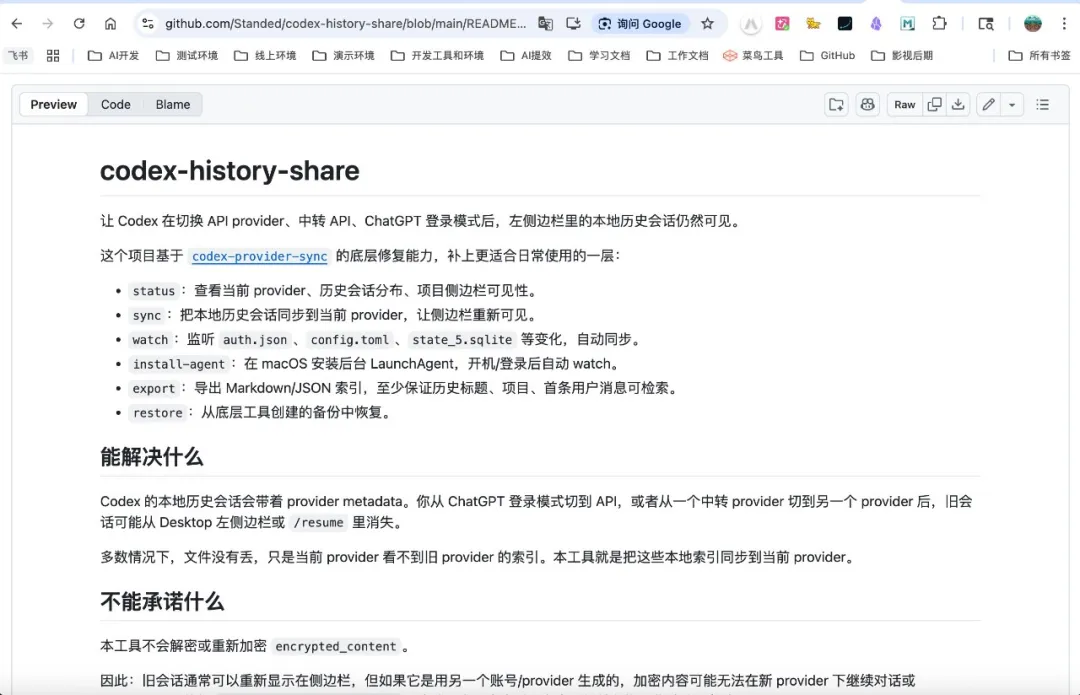The height and width of the screenshot is (695, 1080).
Task: Open the tab search icon
Action: click(986, 23)
